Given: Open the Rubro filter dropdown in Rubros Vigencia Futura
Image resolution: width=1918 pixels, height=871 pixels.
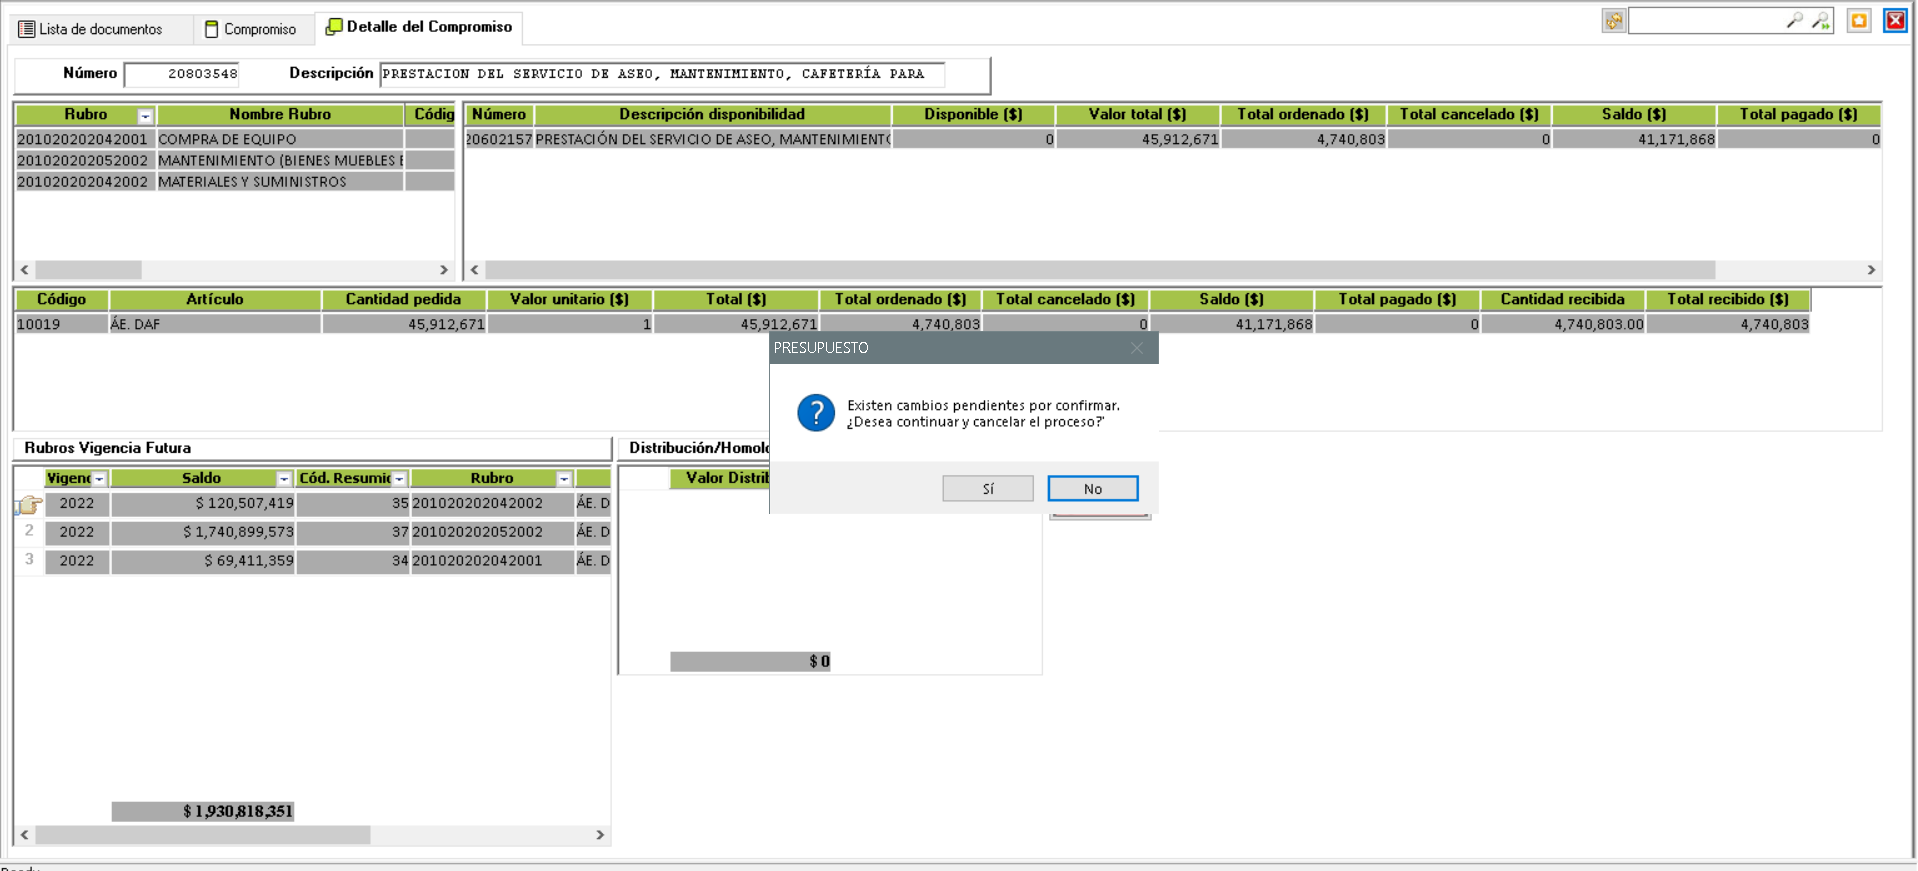Looking at the screenshot, I should point(564,479).
